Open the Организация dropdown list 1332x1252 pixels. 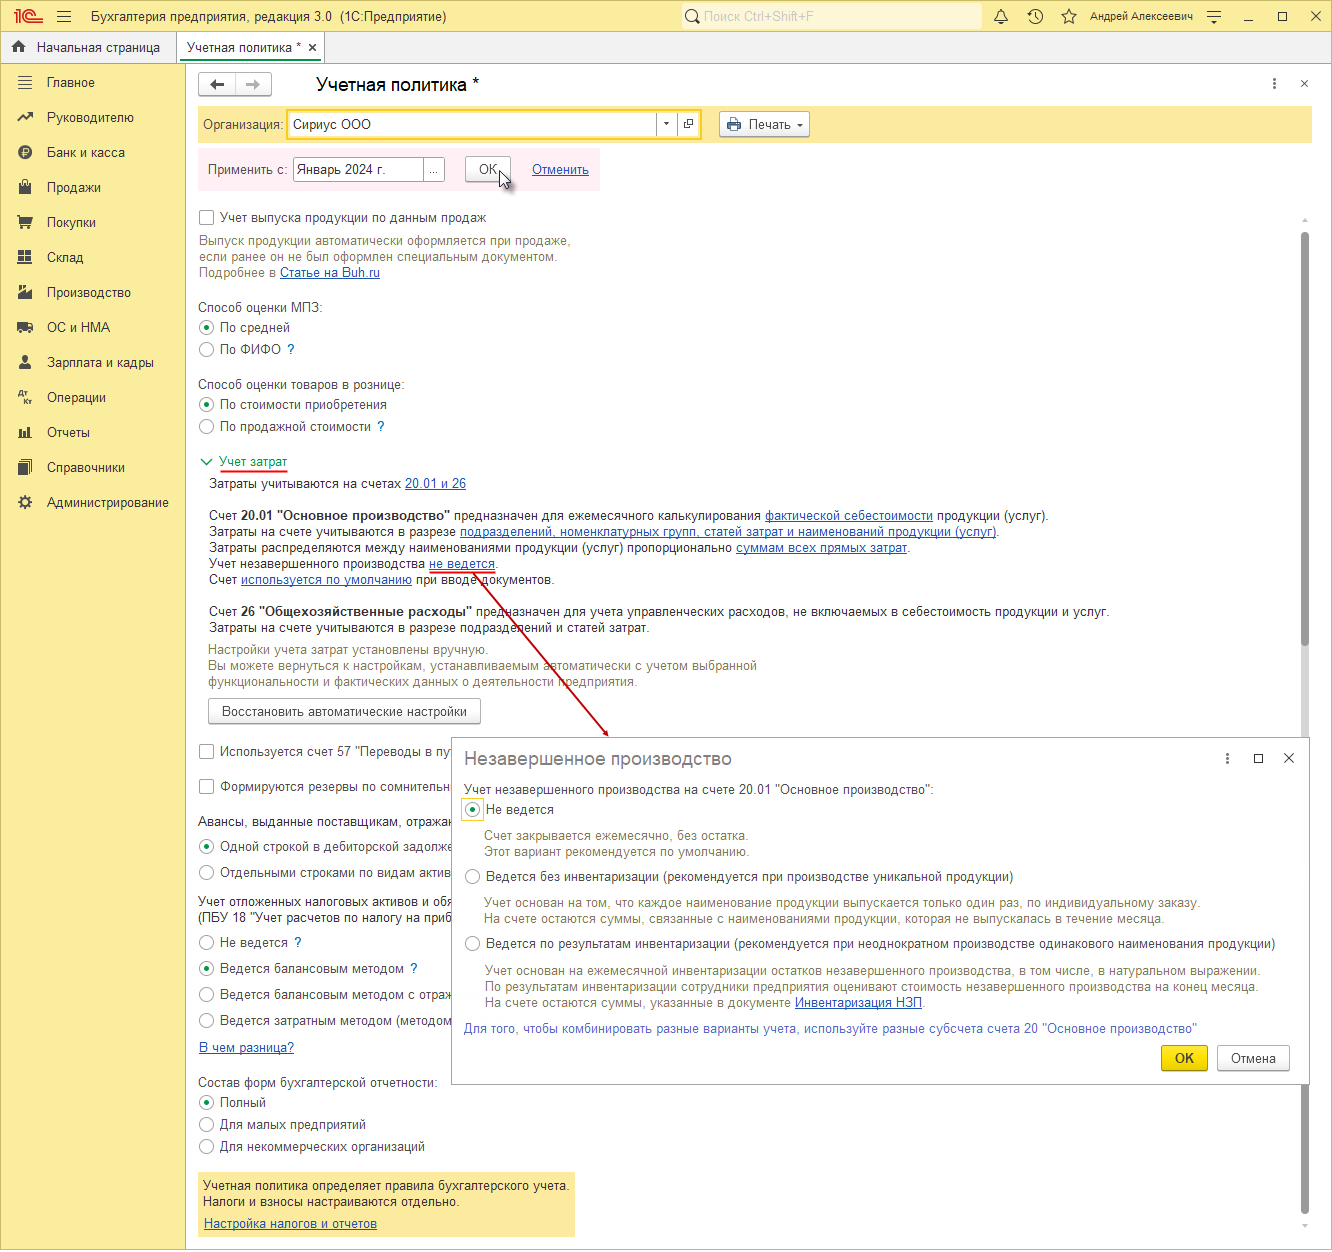point(666,124)
